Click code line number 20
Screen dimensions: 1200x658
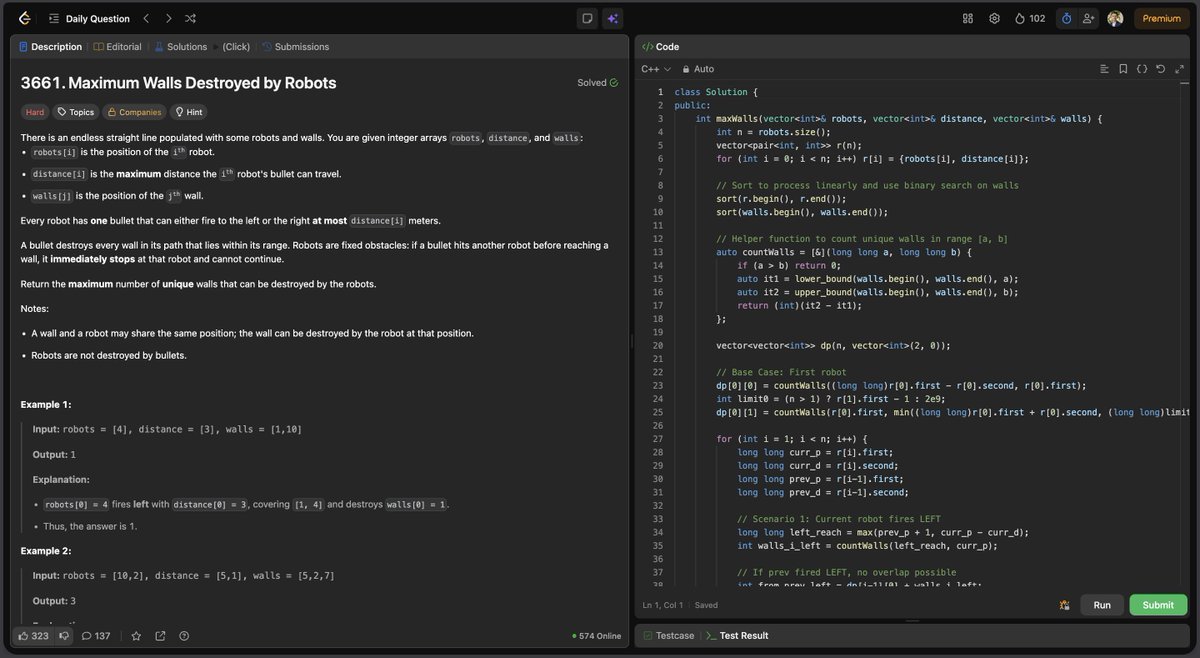pyautogui.click(x=658, y=345)
